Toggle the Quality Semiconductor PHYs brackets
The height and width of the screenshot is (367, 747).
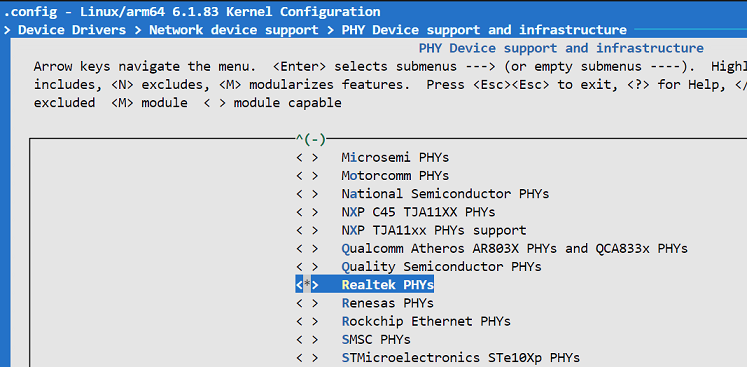click(307, 267)
